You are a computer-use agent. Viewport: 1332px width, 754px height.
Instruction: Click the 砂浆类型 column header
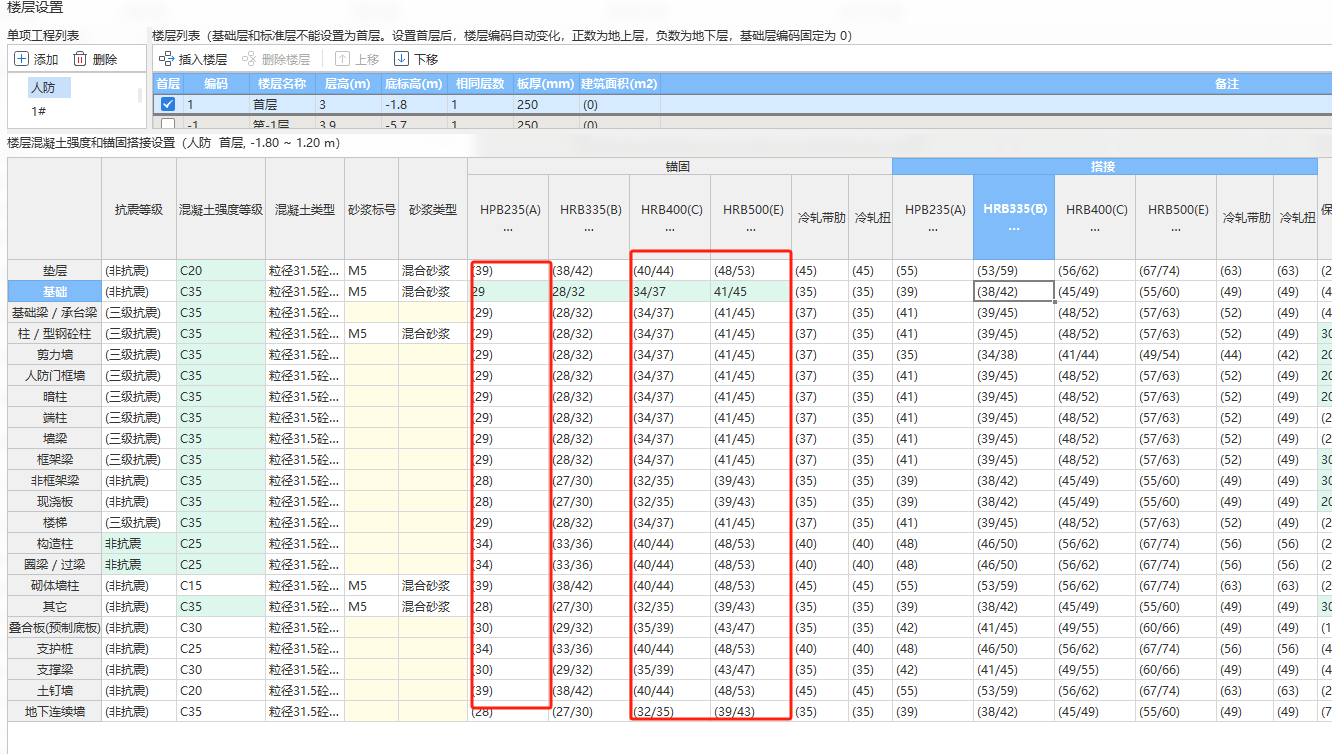(x=433, y=209)
